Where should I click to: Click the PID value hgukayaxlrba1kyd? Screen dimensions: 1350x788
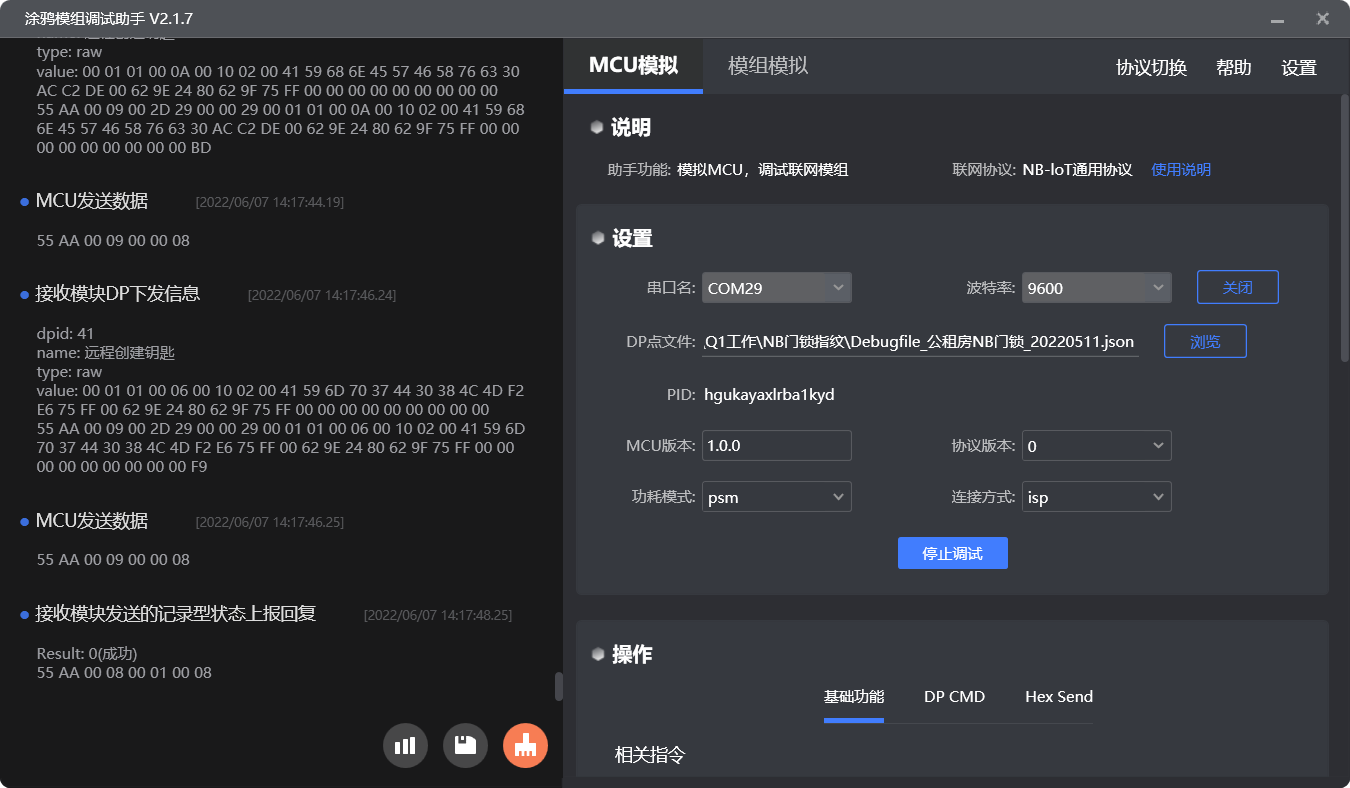coord(769,395)
